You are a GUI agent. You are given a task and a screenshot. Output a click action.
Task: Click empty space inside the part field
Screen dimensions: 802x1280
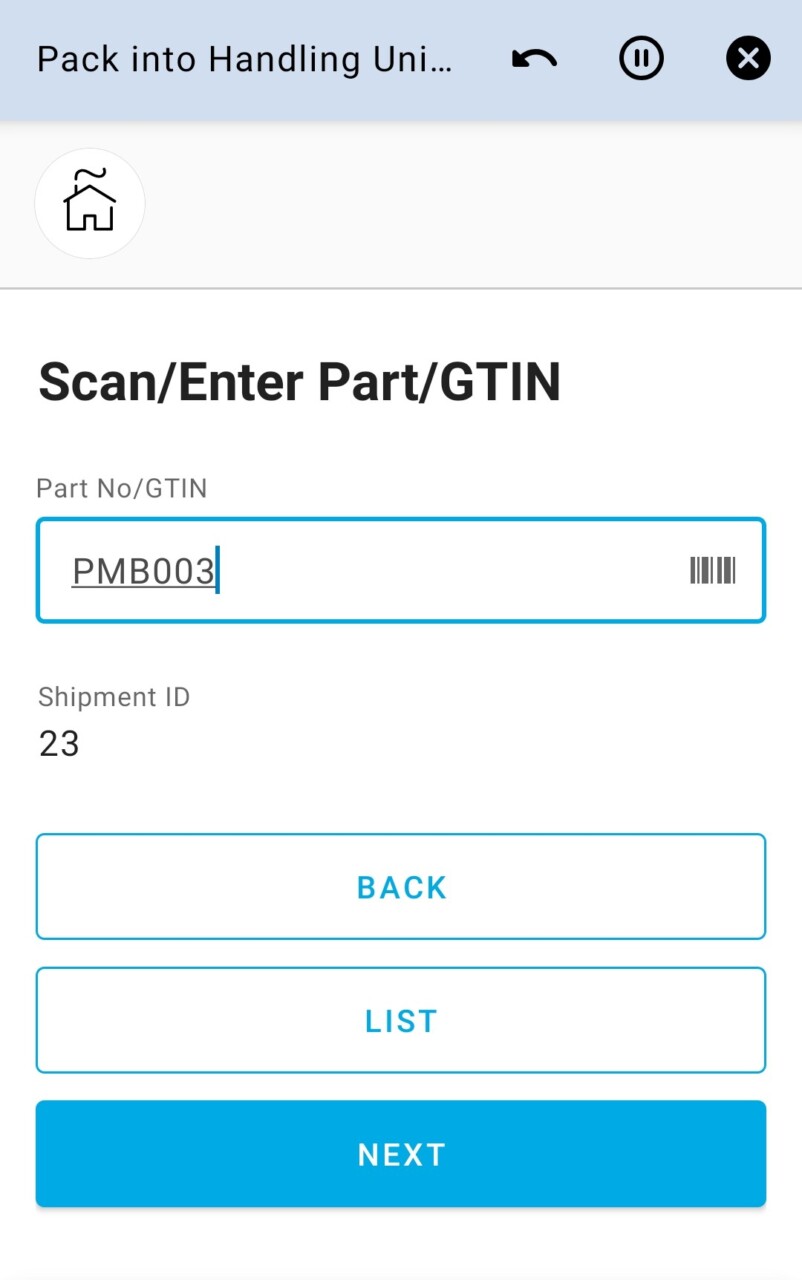tap(450, 571)
